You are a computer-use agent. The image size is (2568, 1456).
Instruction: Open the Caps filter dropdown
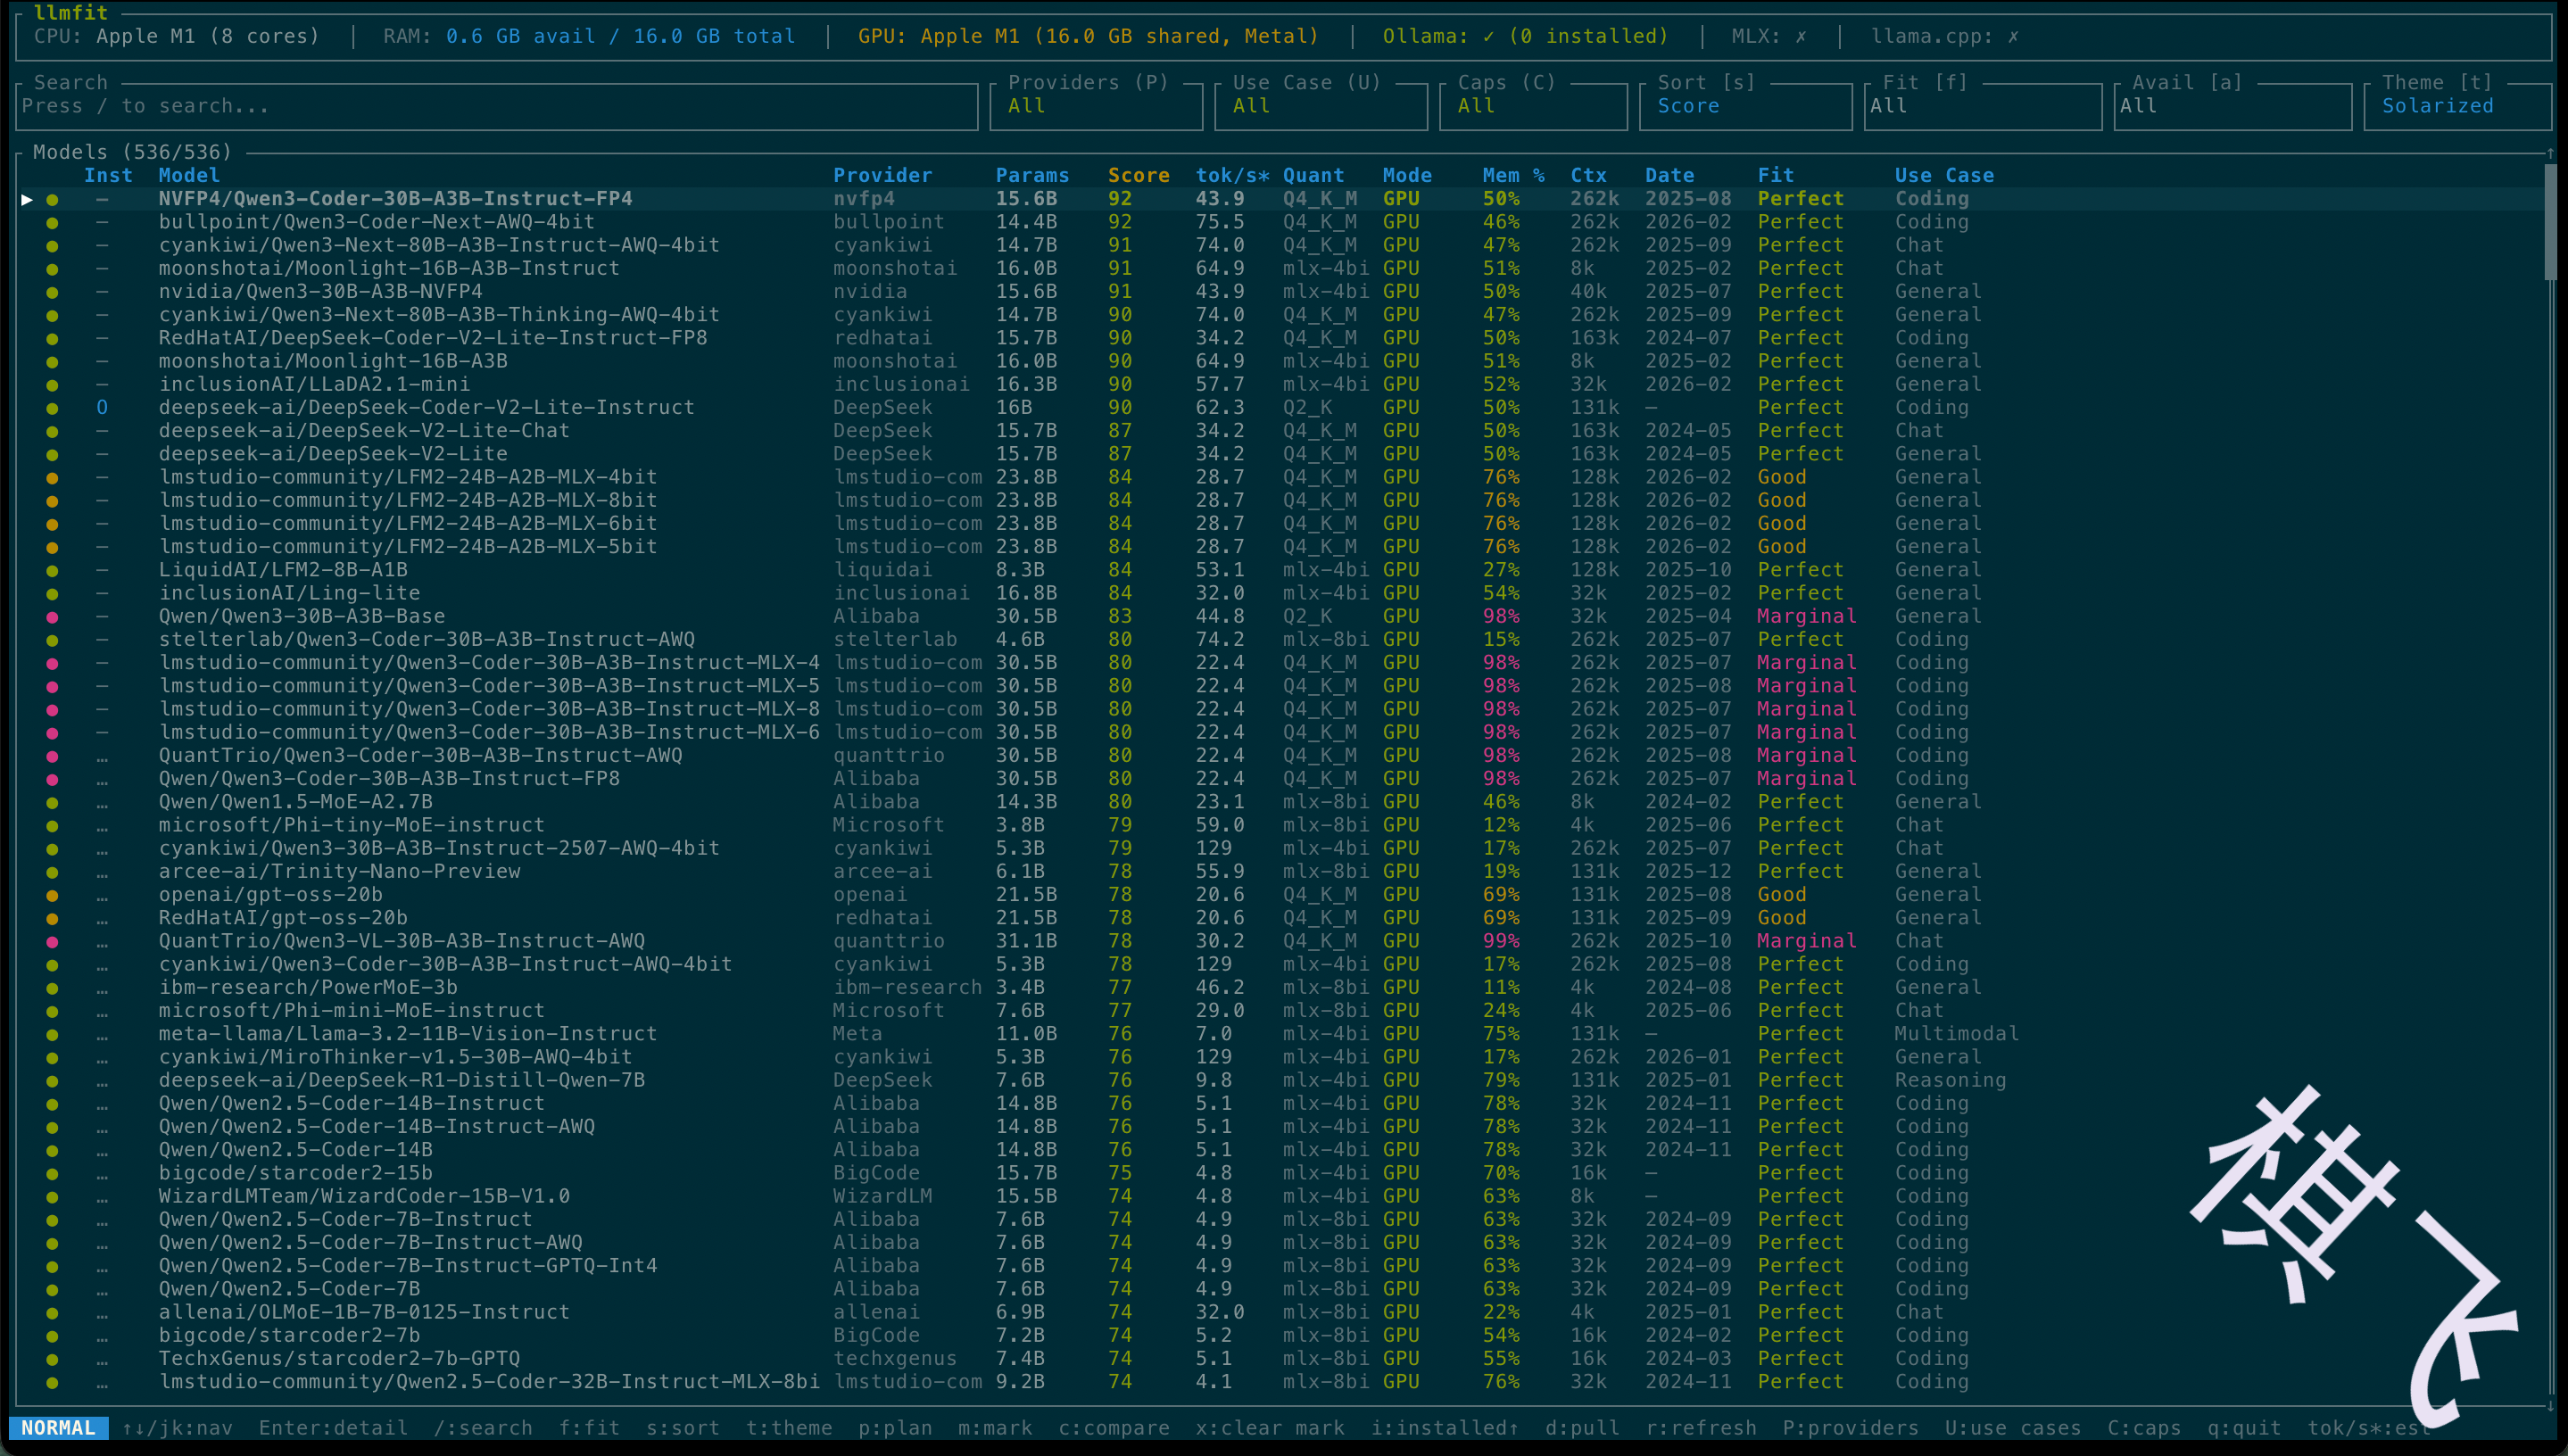(1532, 106)
